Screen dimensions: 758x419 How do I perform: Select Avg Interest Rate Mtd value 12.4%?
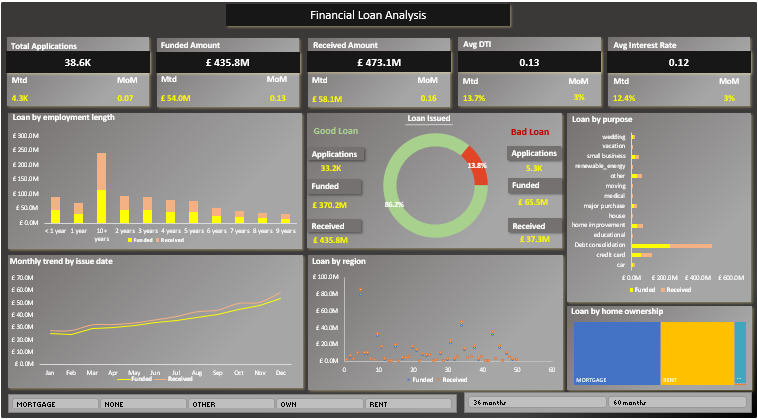pos(624,98)
